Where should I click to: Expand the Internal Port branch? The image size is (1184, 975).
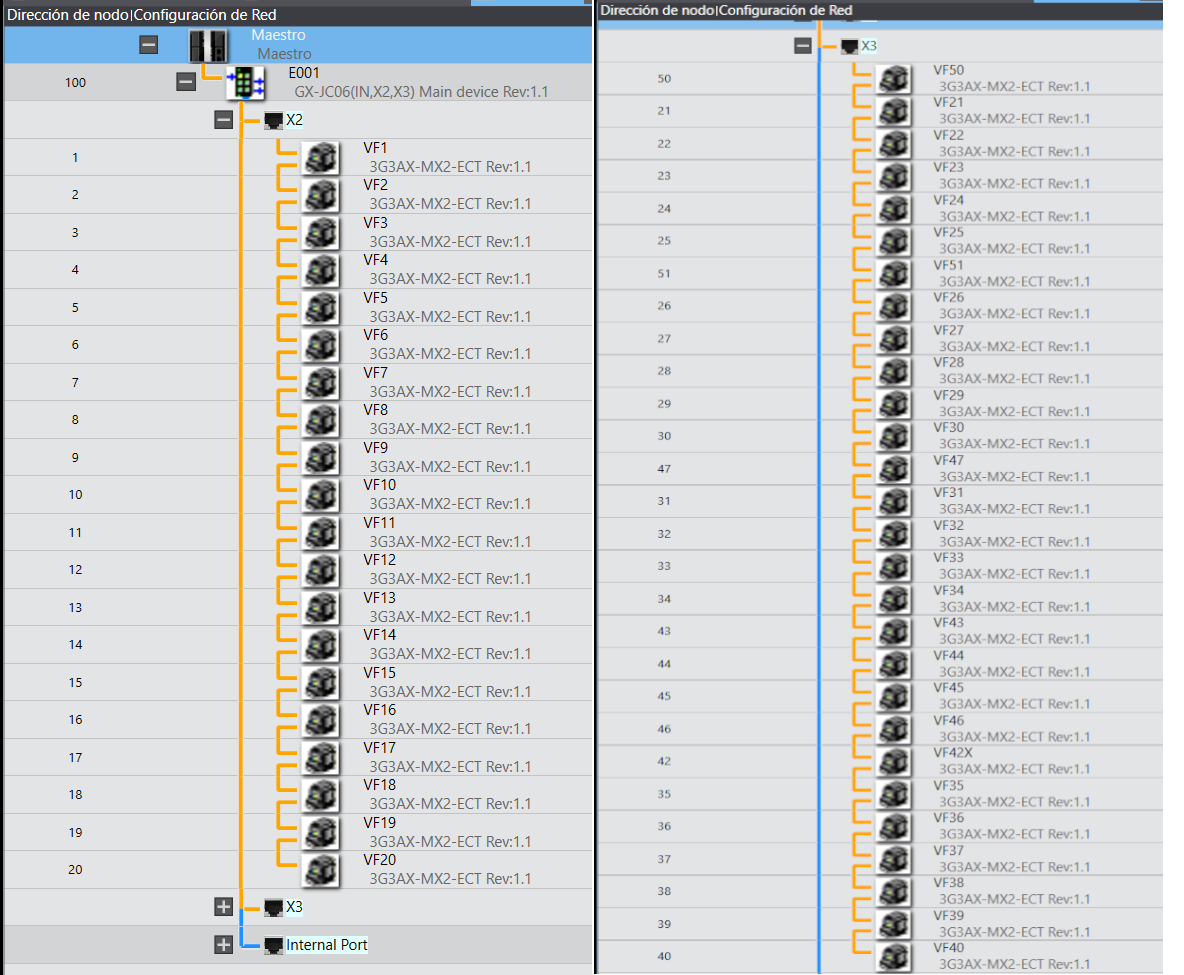223,944
